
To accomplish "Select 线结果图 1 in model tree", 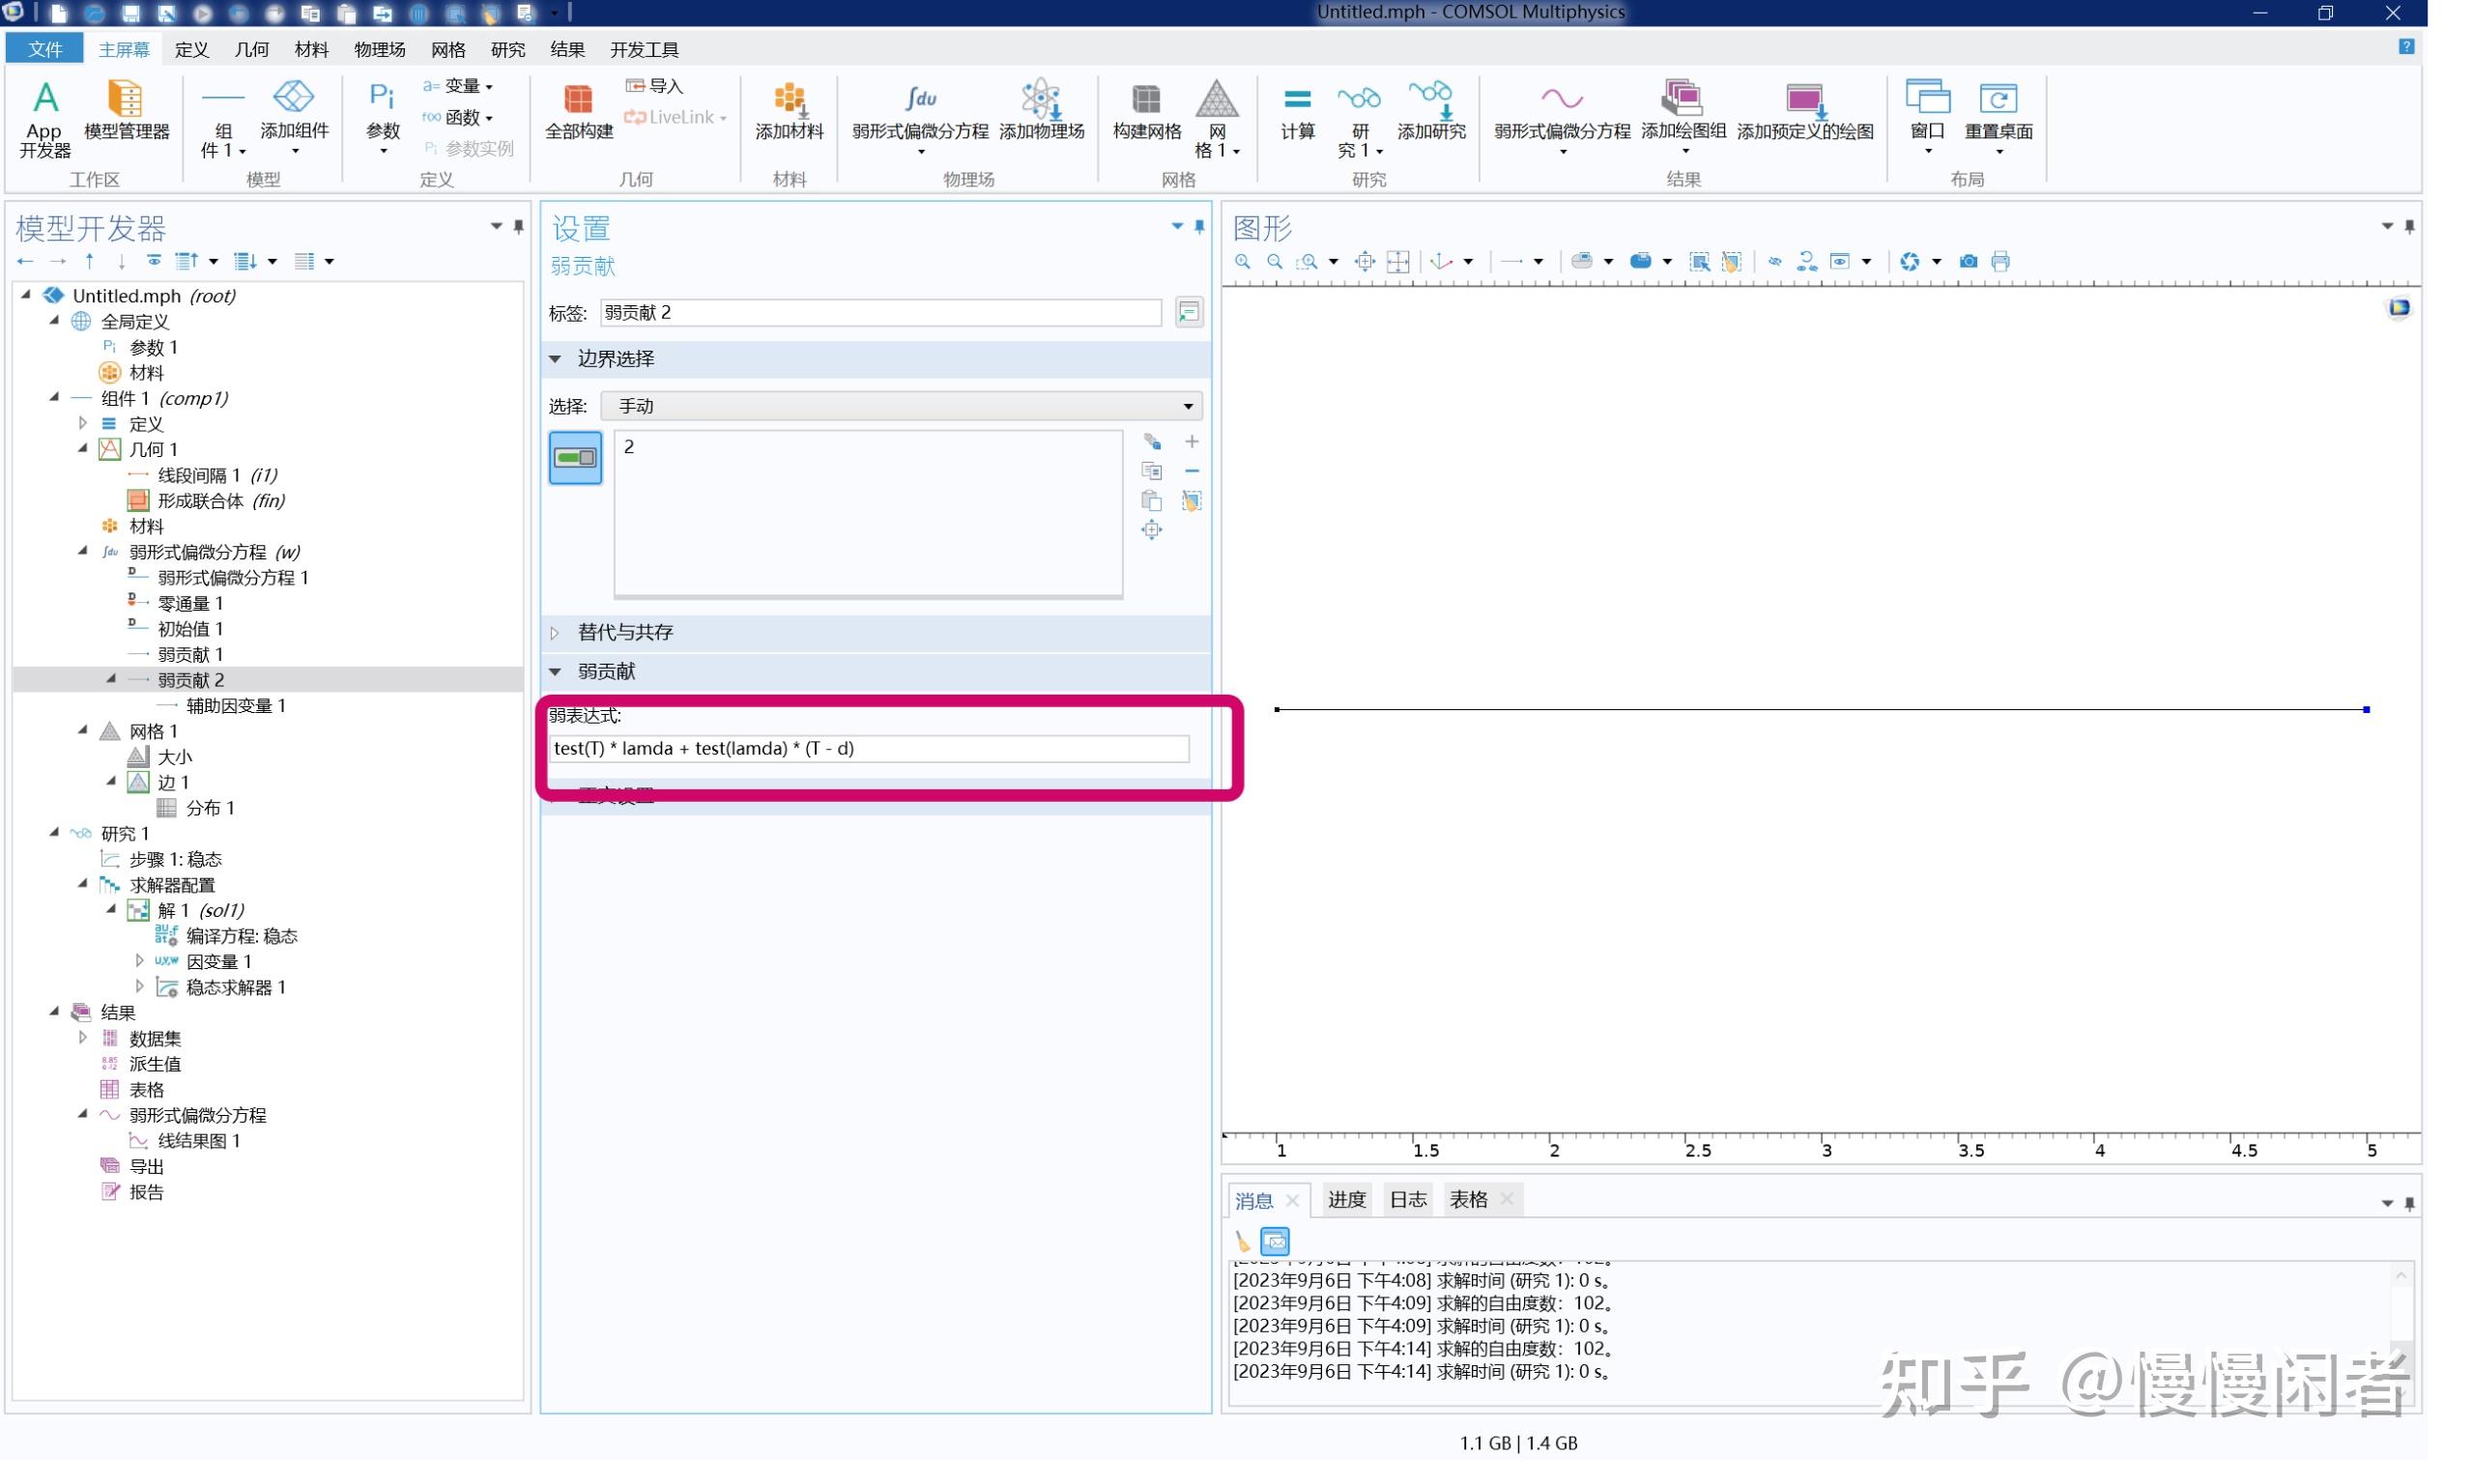I will (199, 1141).
